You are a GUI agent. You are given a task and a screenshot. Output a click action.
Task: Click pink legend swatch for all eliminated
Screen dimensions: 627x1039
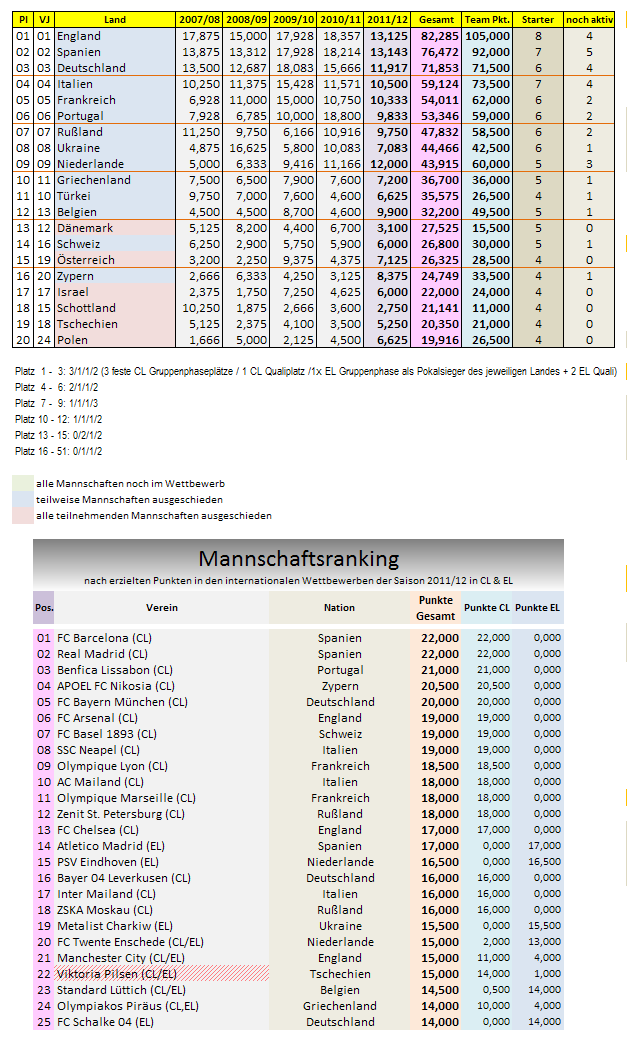point(23,516)
